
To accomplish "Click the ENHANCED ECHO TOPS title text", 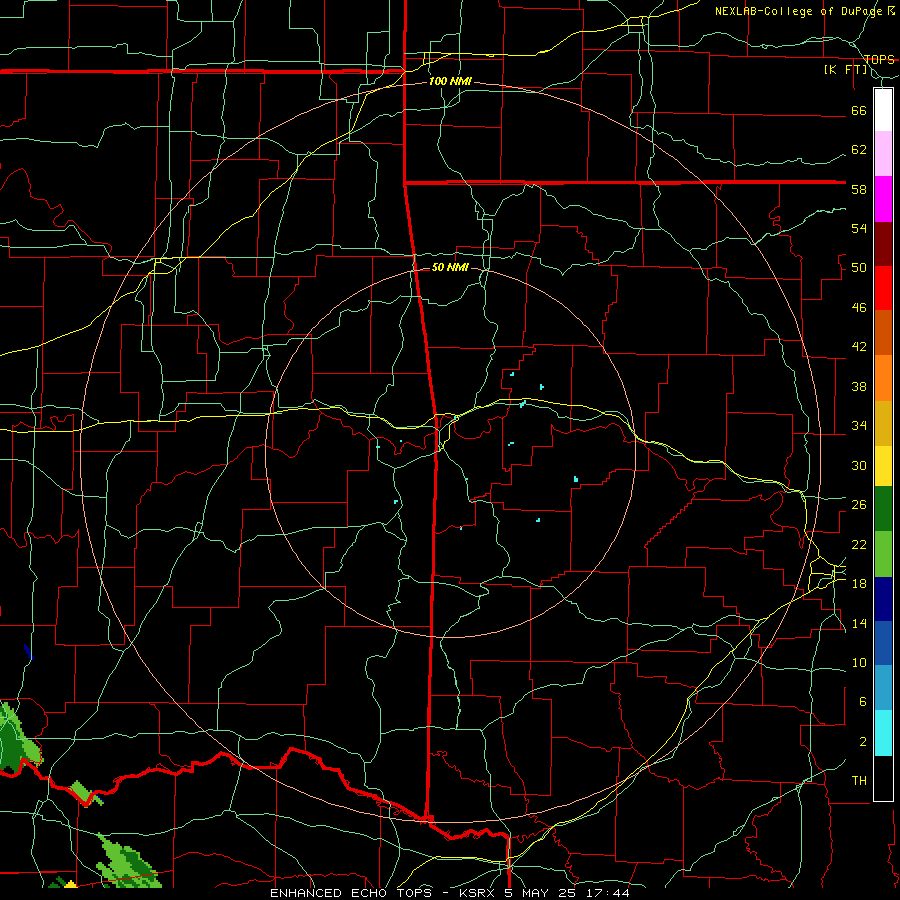I will pos(351,893).
